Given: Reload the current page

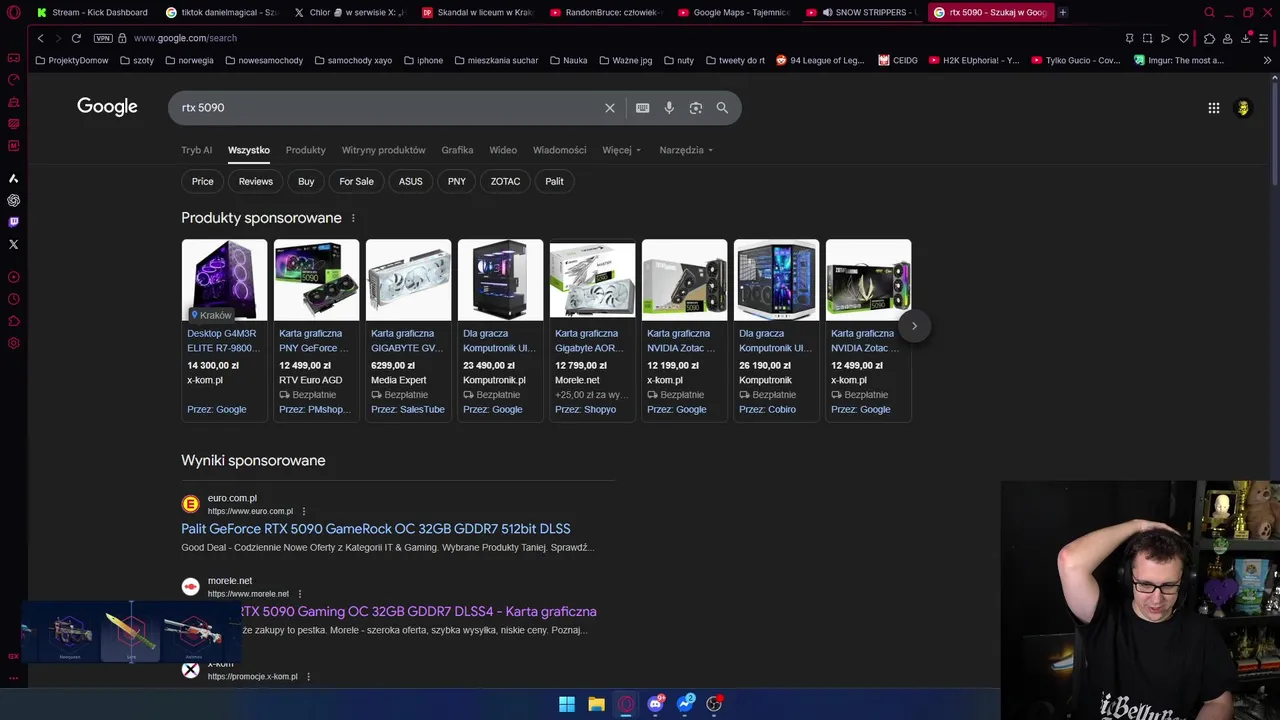Looking at the screenshot, I should tap(75, 38).
